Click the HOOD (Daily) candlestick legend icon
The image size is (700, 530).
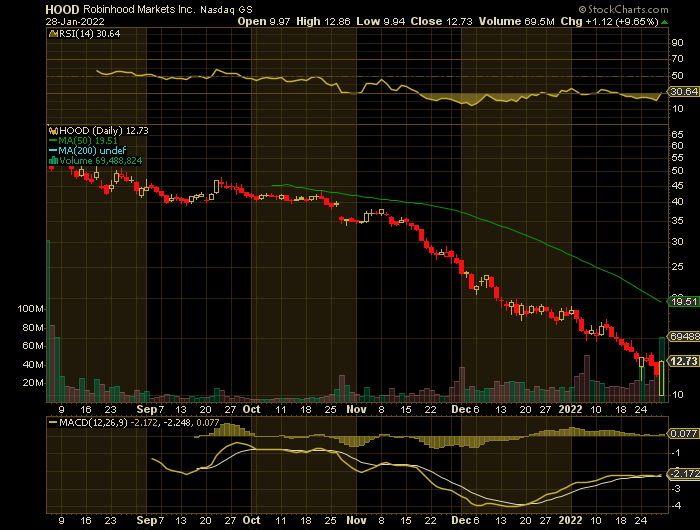[52, 130]
